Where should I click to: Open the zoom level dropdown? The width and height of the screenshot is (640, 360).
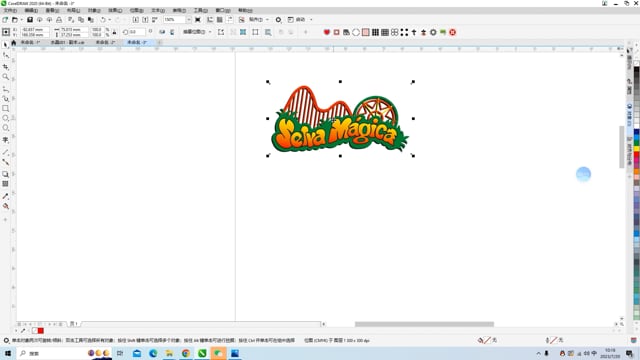(189, 20)
